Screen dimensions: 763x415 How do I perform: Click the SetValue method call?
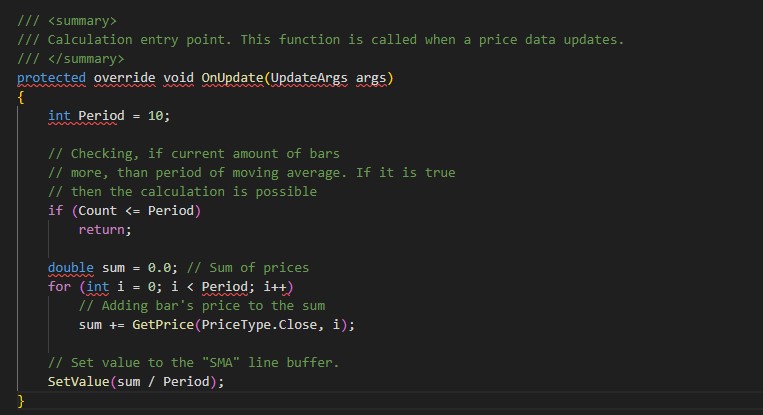click(79, 382)
